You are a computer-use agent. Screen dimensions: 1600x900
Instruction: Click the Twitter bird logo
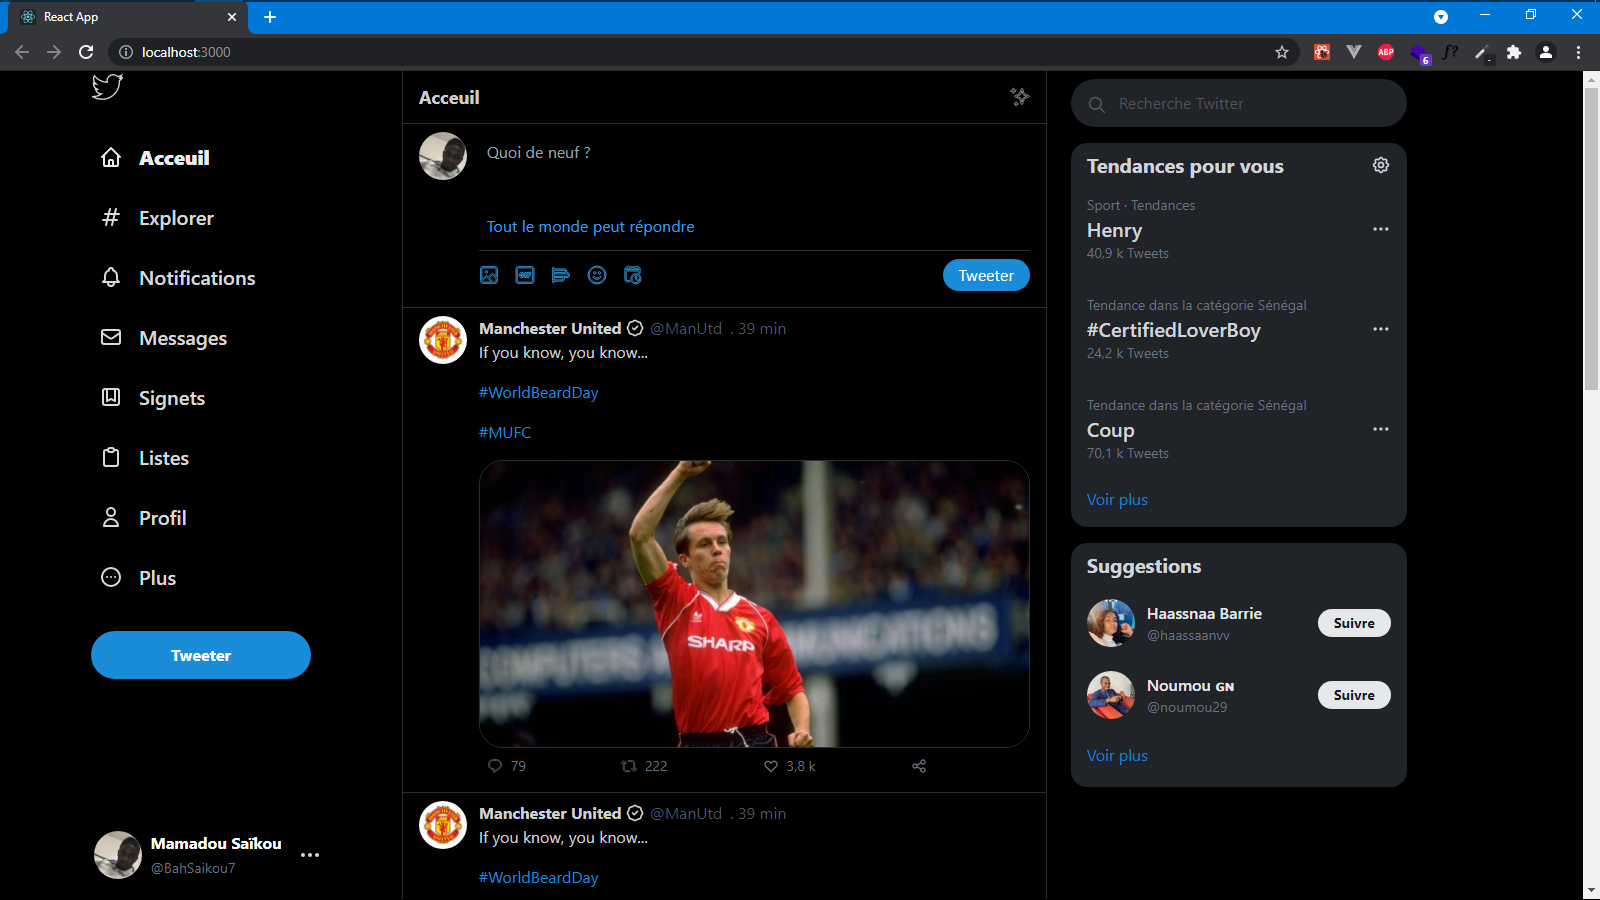(x=107, y=87)
